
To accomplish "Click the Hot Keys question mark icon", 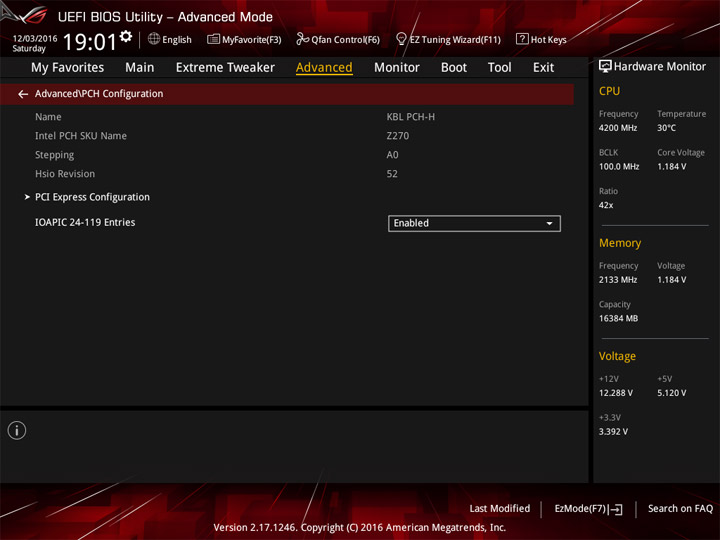I will (522, 39).
